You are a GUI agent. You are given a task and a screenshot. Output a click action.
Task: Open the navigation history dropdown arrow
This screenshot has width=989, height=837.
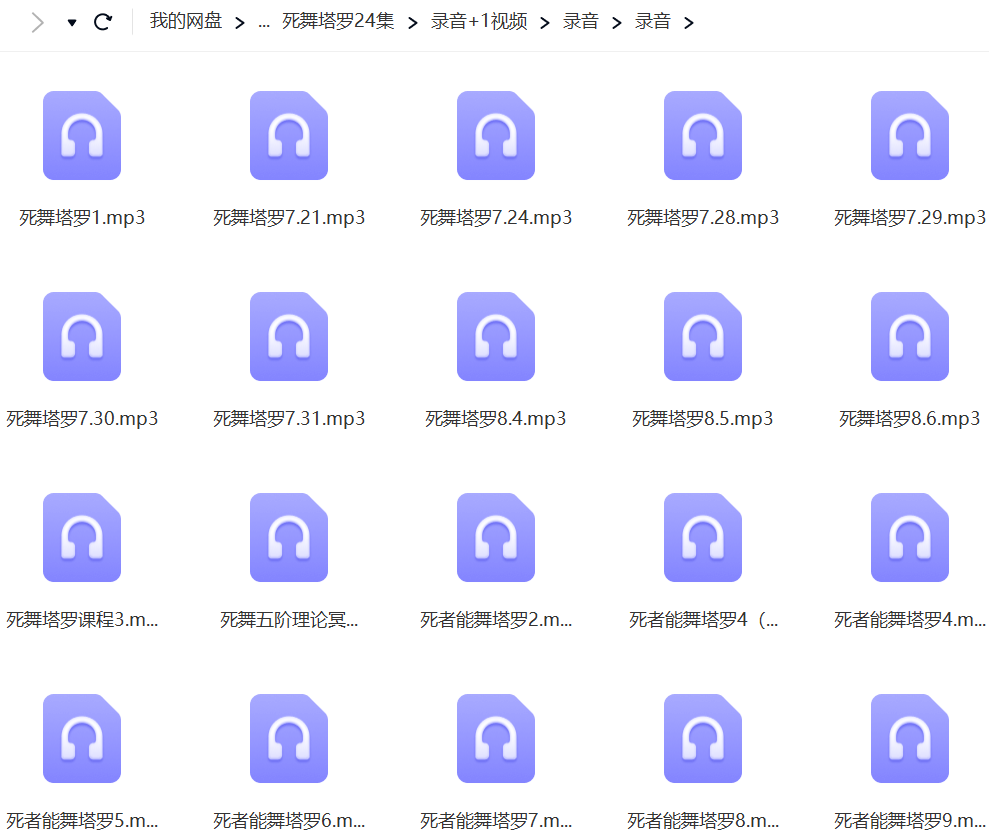pos(72,23)
